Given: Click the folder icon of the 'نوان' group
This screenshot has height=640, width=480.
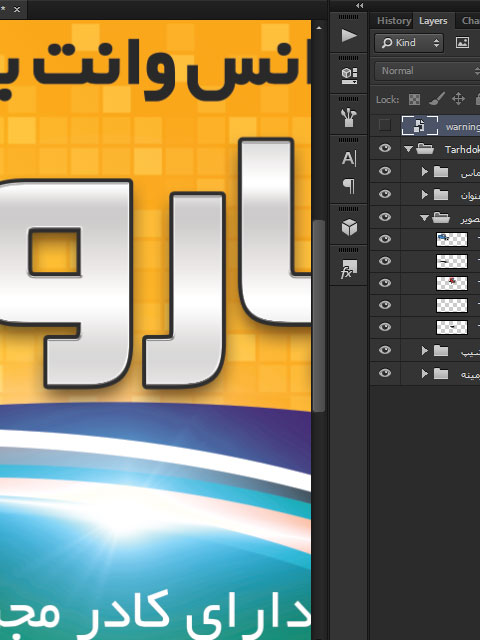Looking at the screenshot, I should (441, 195).
